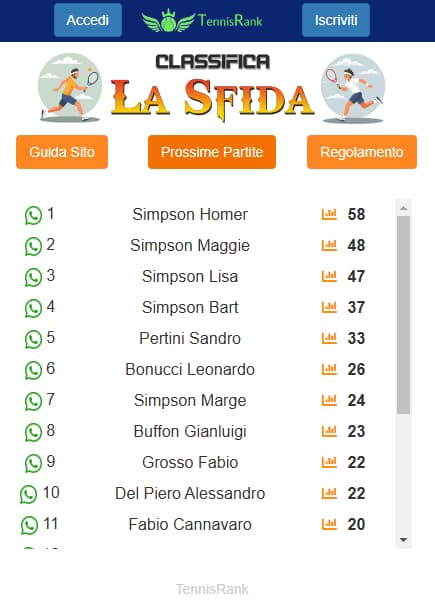
Task: Click WhatsApp icon beside Simpson Lisa
Action: click(x=33, y=277)
